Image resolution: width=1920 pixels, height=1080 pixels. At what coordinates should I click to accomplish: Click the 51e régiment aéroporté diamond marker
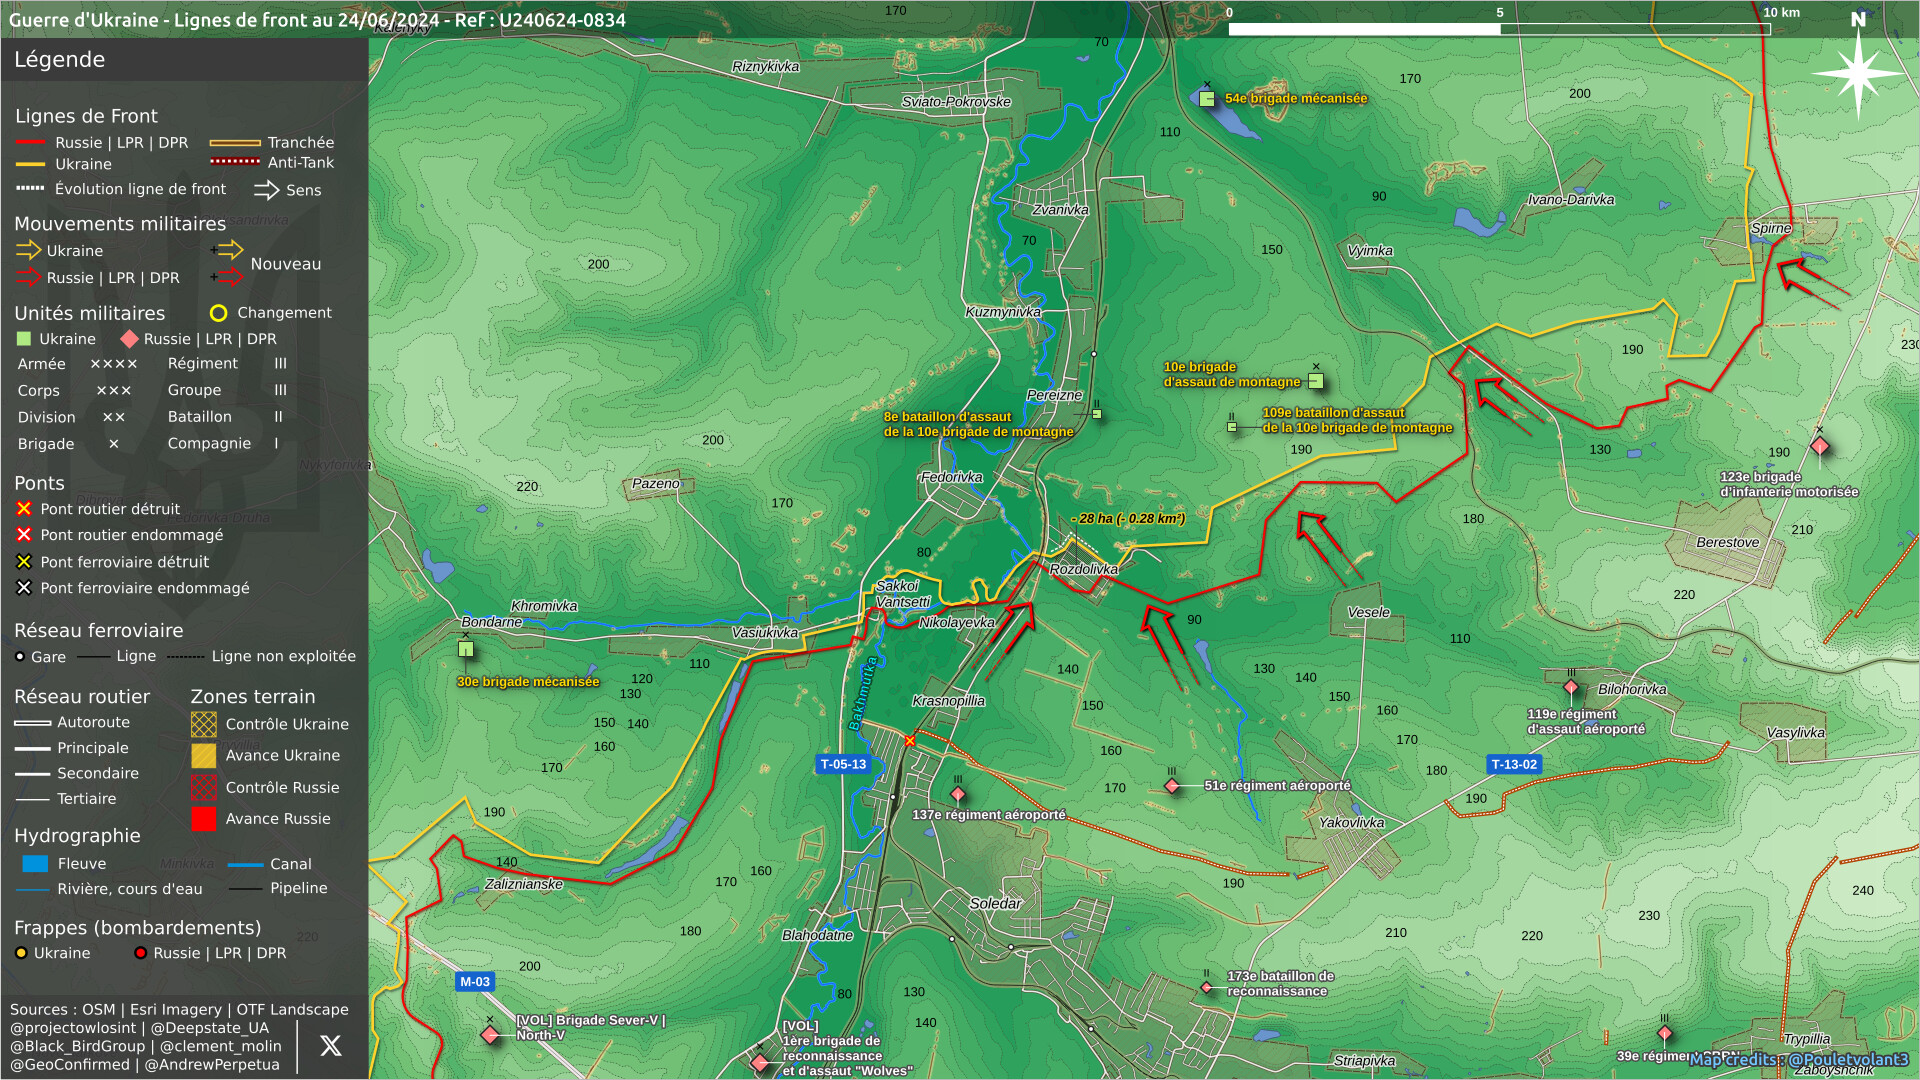tap(1172, 787)
